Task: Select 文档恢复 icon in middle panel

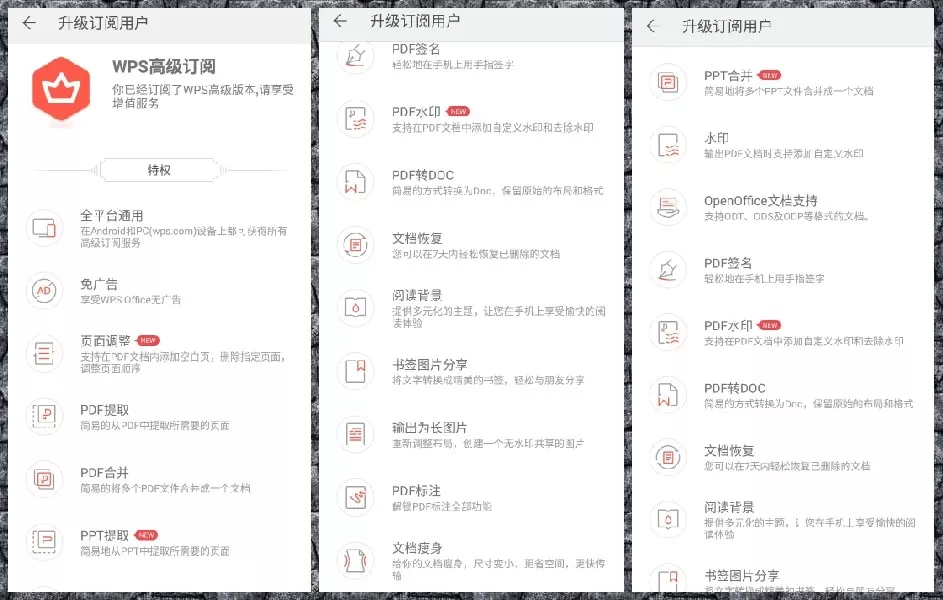Action: 355,245
